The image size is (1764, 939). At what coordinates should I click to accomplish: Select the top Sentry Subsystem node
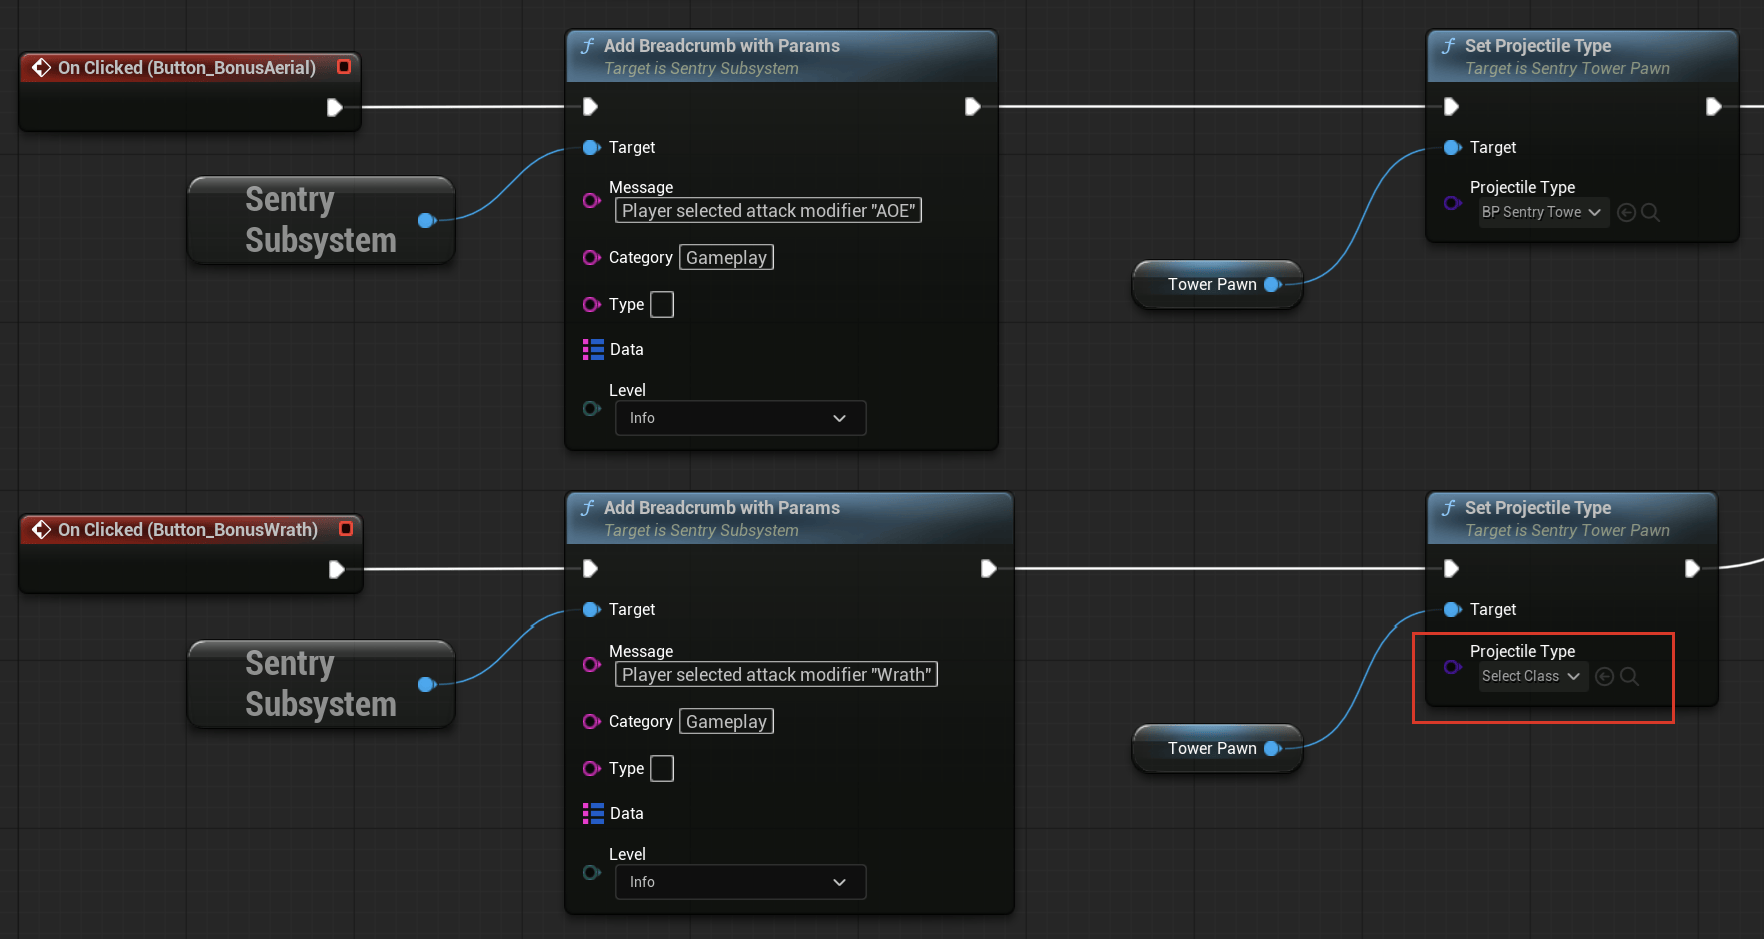321,220
